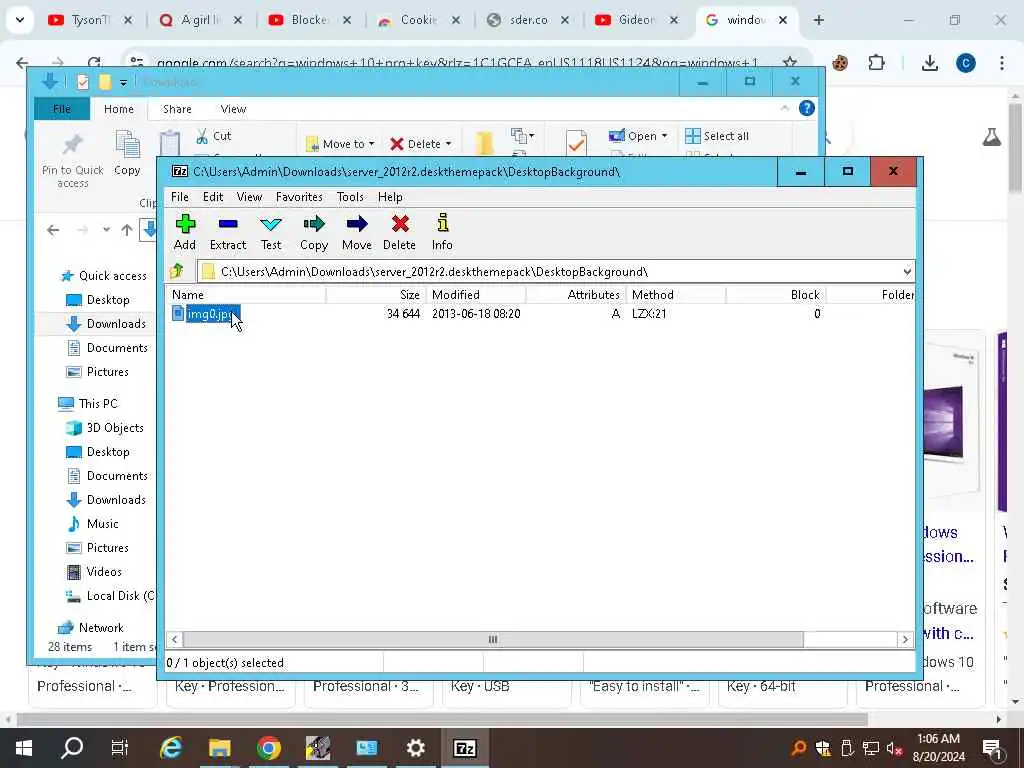Switch to Home tab in File Explorer

(119, 109)
